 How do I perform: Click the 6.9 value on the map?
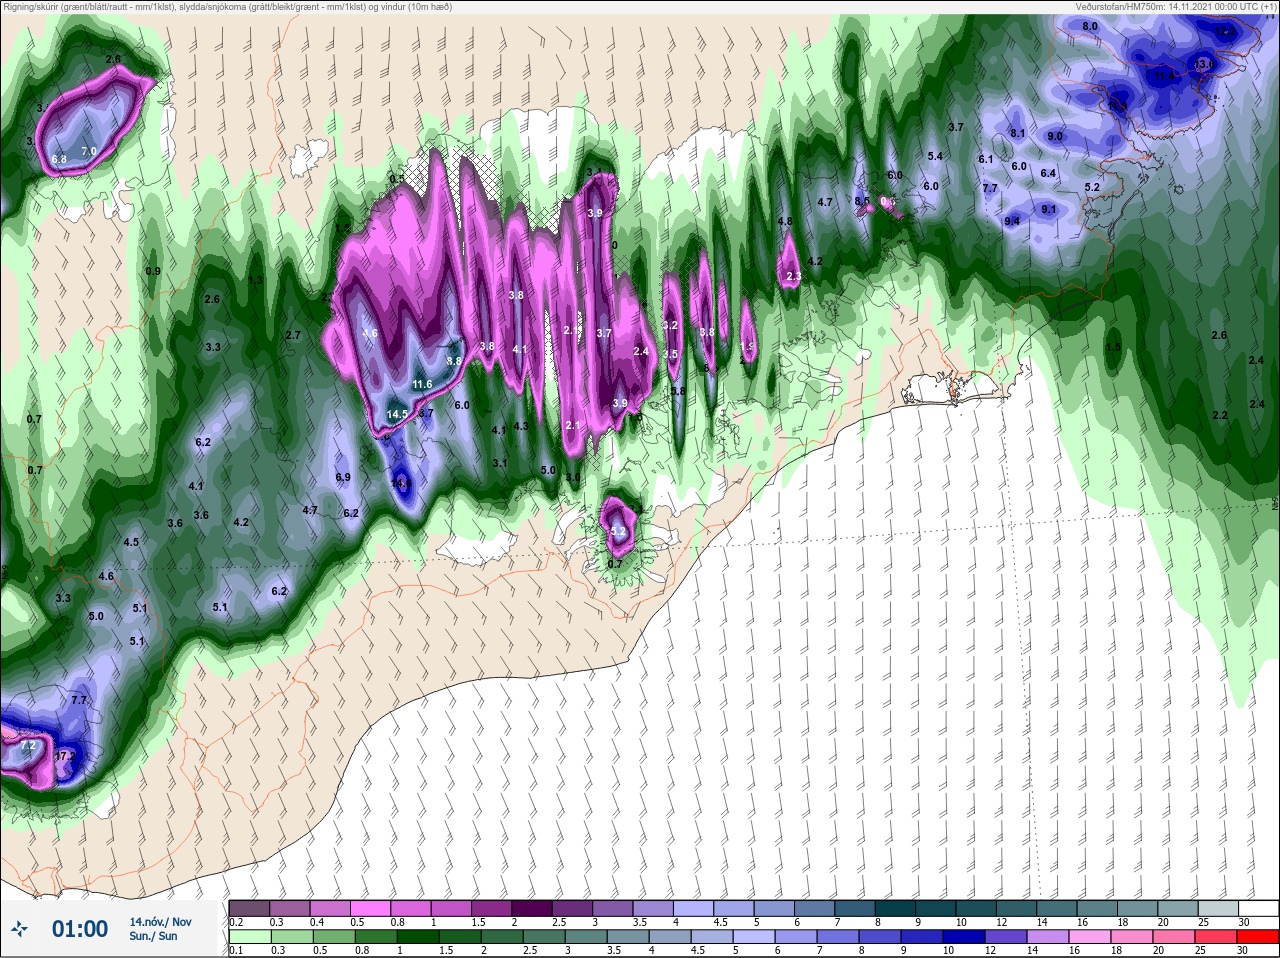pos(343,477)
